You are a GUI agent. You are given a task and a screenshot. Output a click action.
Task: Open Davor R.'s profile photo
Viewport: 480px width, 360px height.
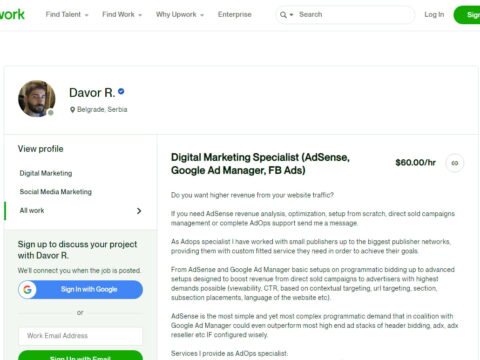[37, 99]
